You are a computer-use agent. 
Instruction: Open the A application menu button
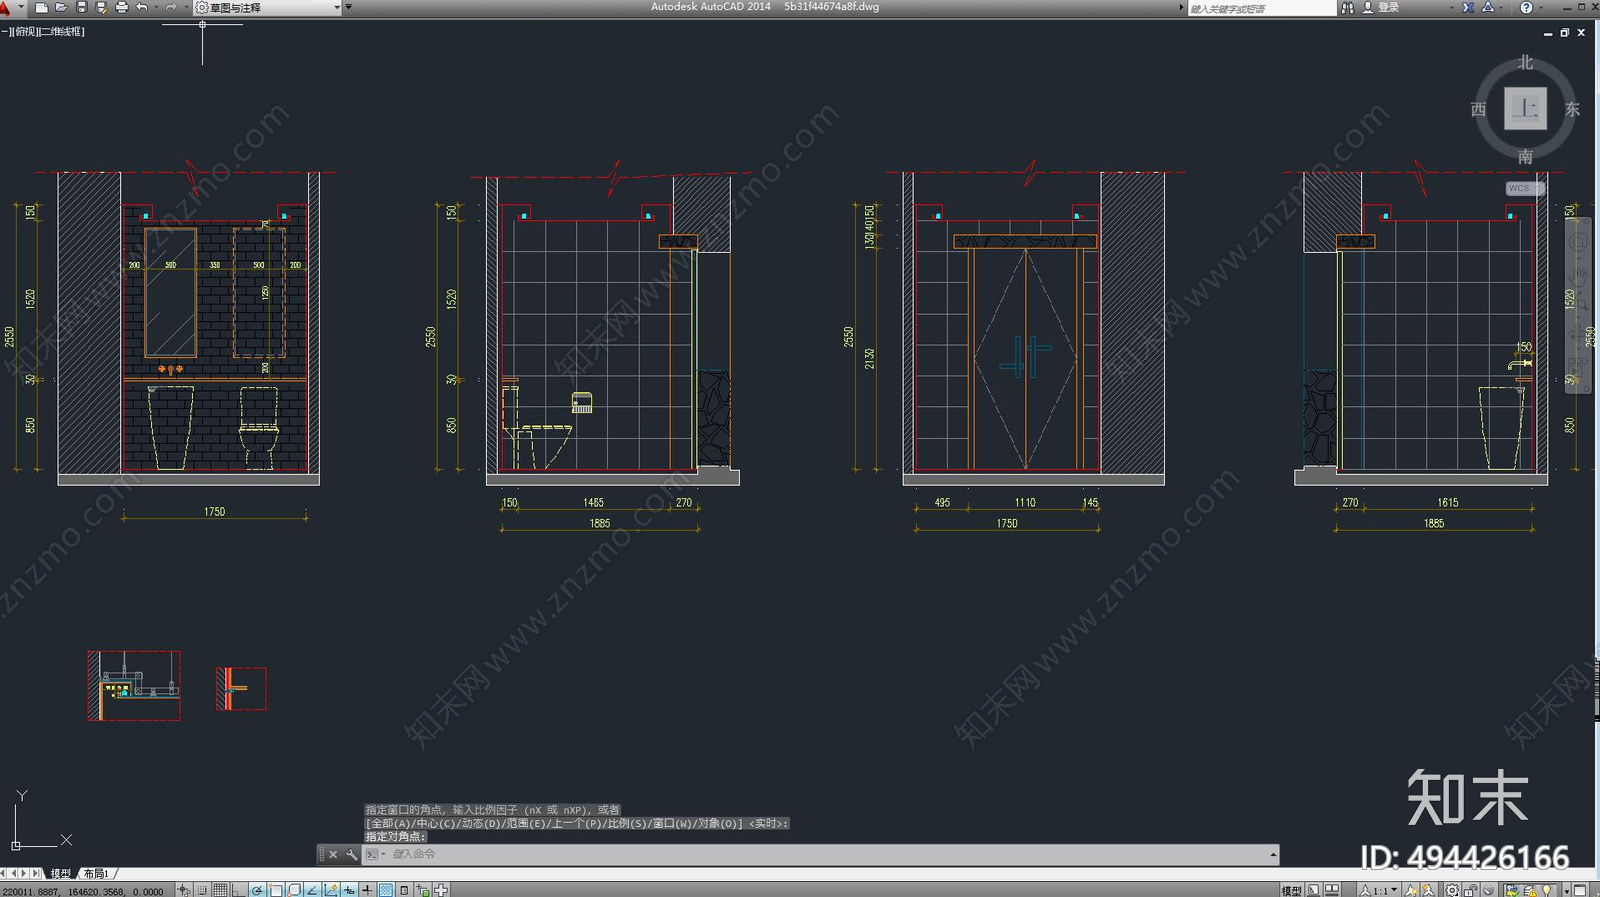(x=8, y=7)
